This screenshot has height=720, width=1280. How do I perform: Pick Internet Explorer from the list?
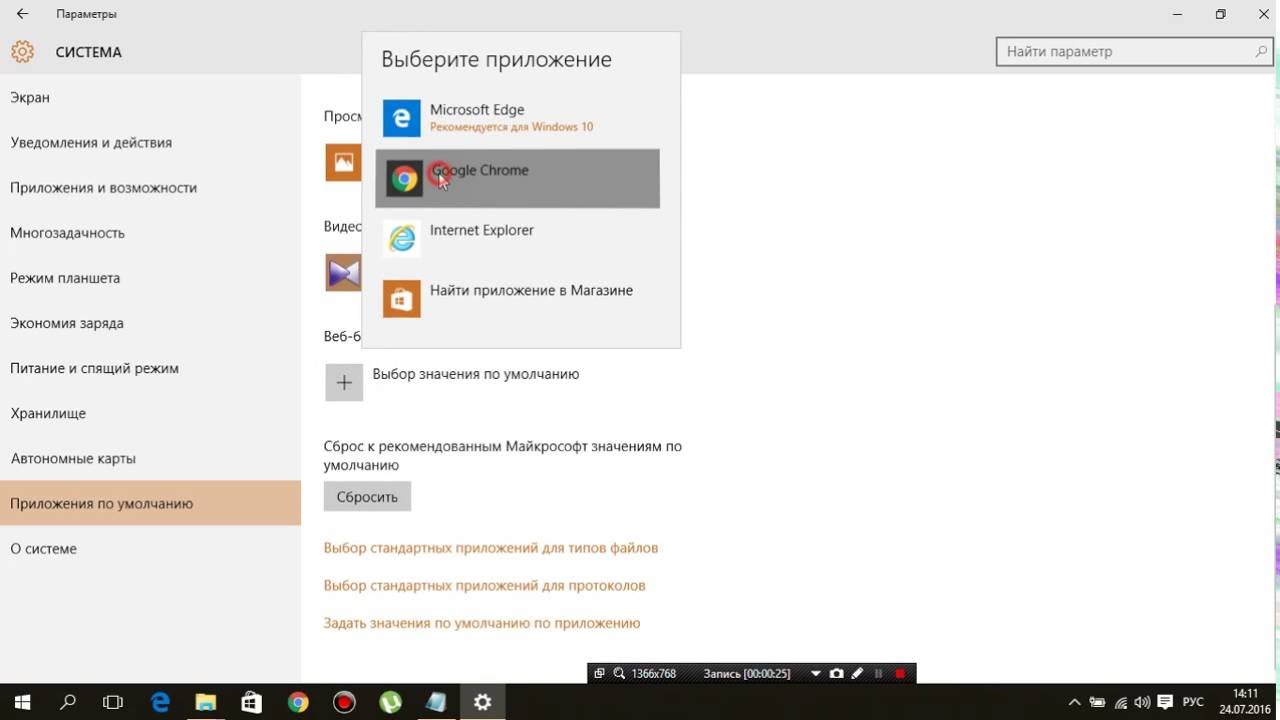click(517, 238)
